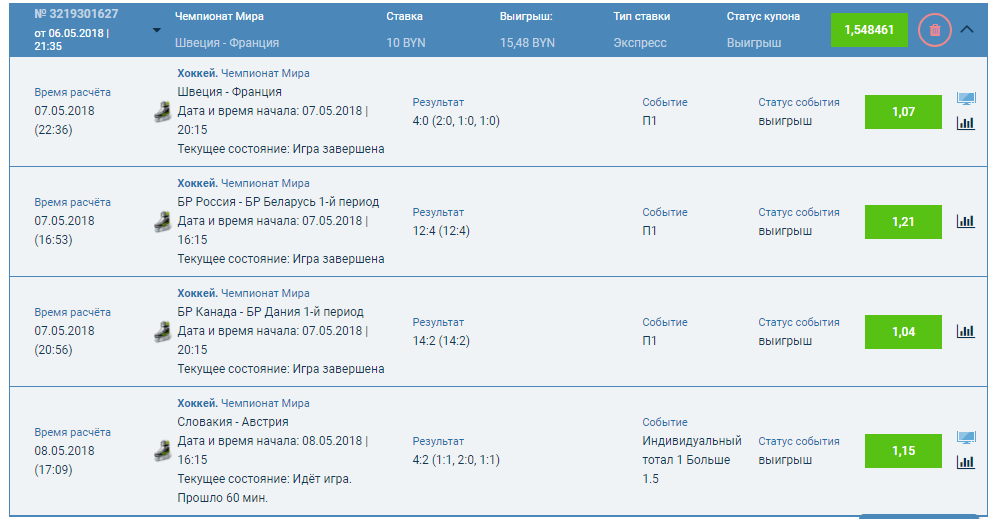
Task: Click hockey skate icon beside БР Россия - БР Беларусь
Action: point(162,221)
